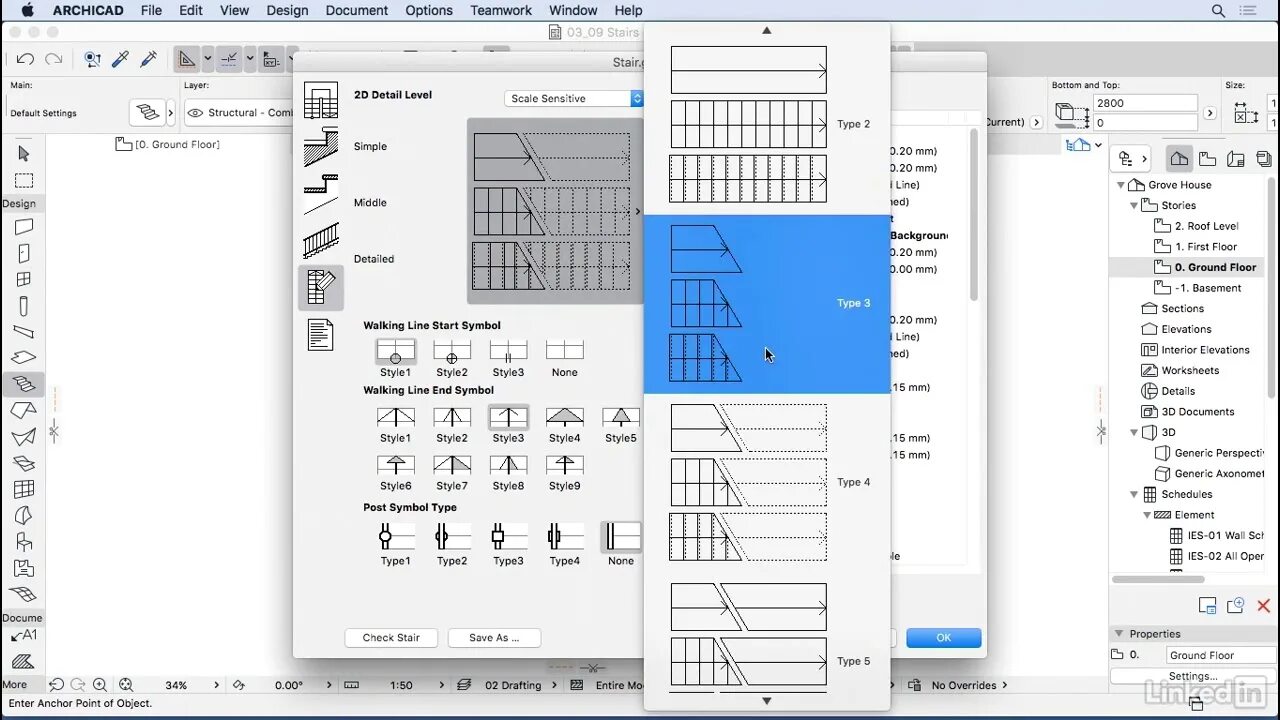
Task: Choose Type 2 stair symbol thumbnail
Action: point(766,124)
